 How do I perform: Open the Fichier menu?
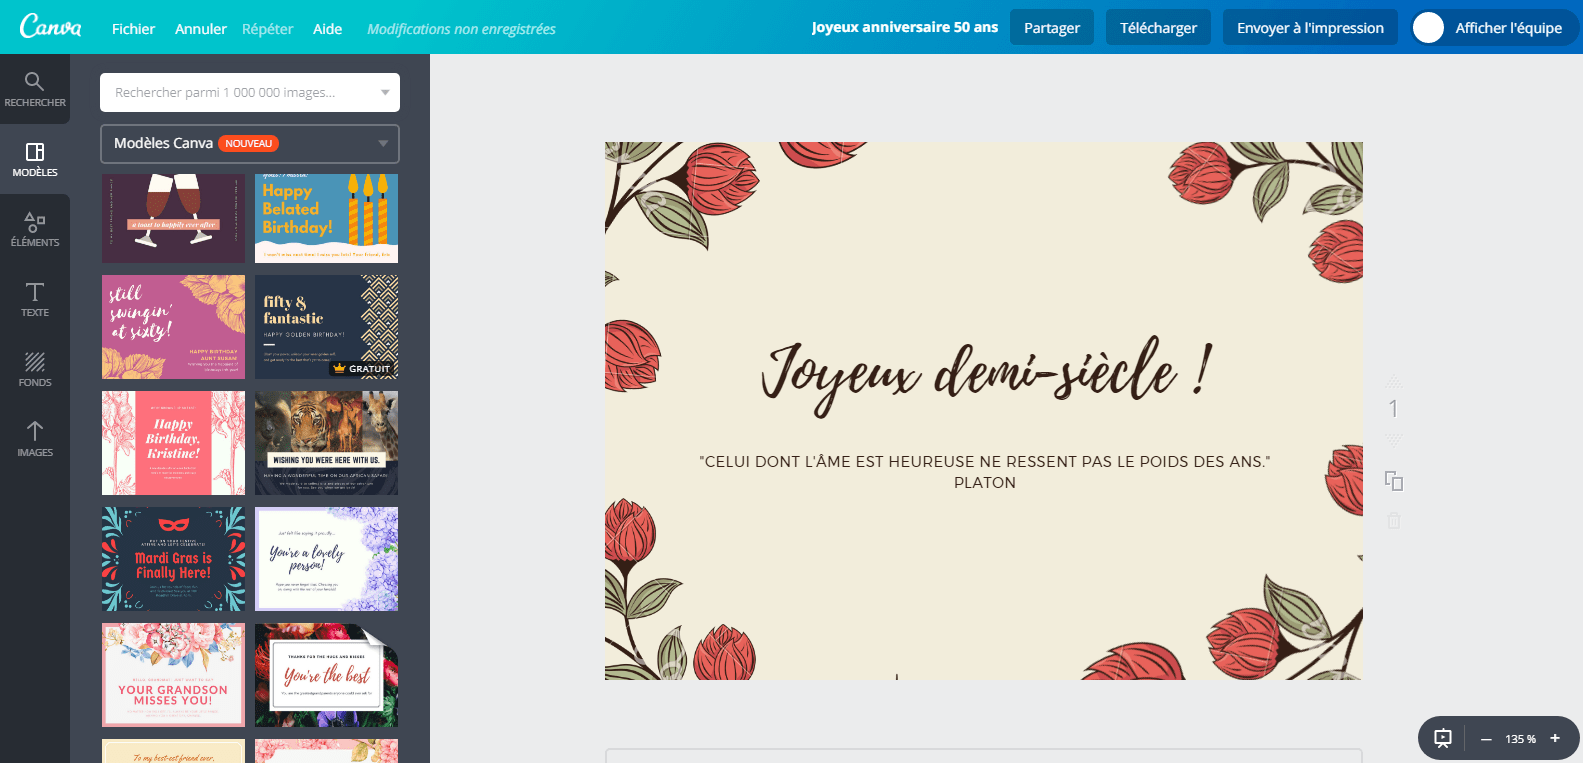[133, 29]
